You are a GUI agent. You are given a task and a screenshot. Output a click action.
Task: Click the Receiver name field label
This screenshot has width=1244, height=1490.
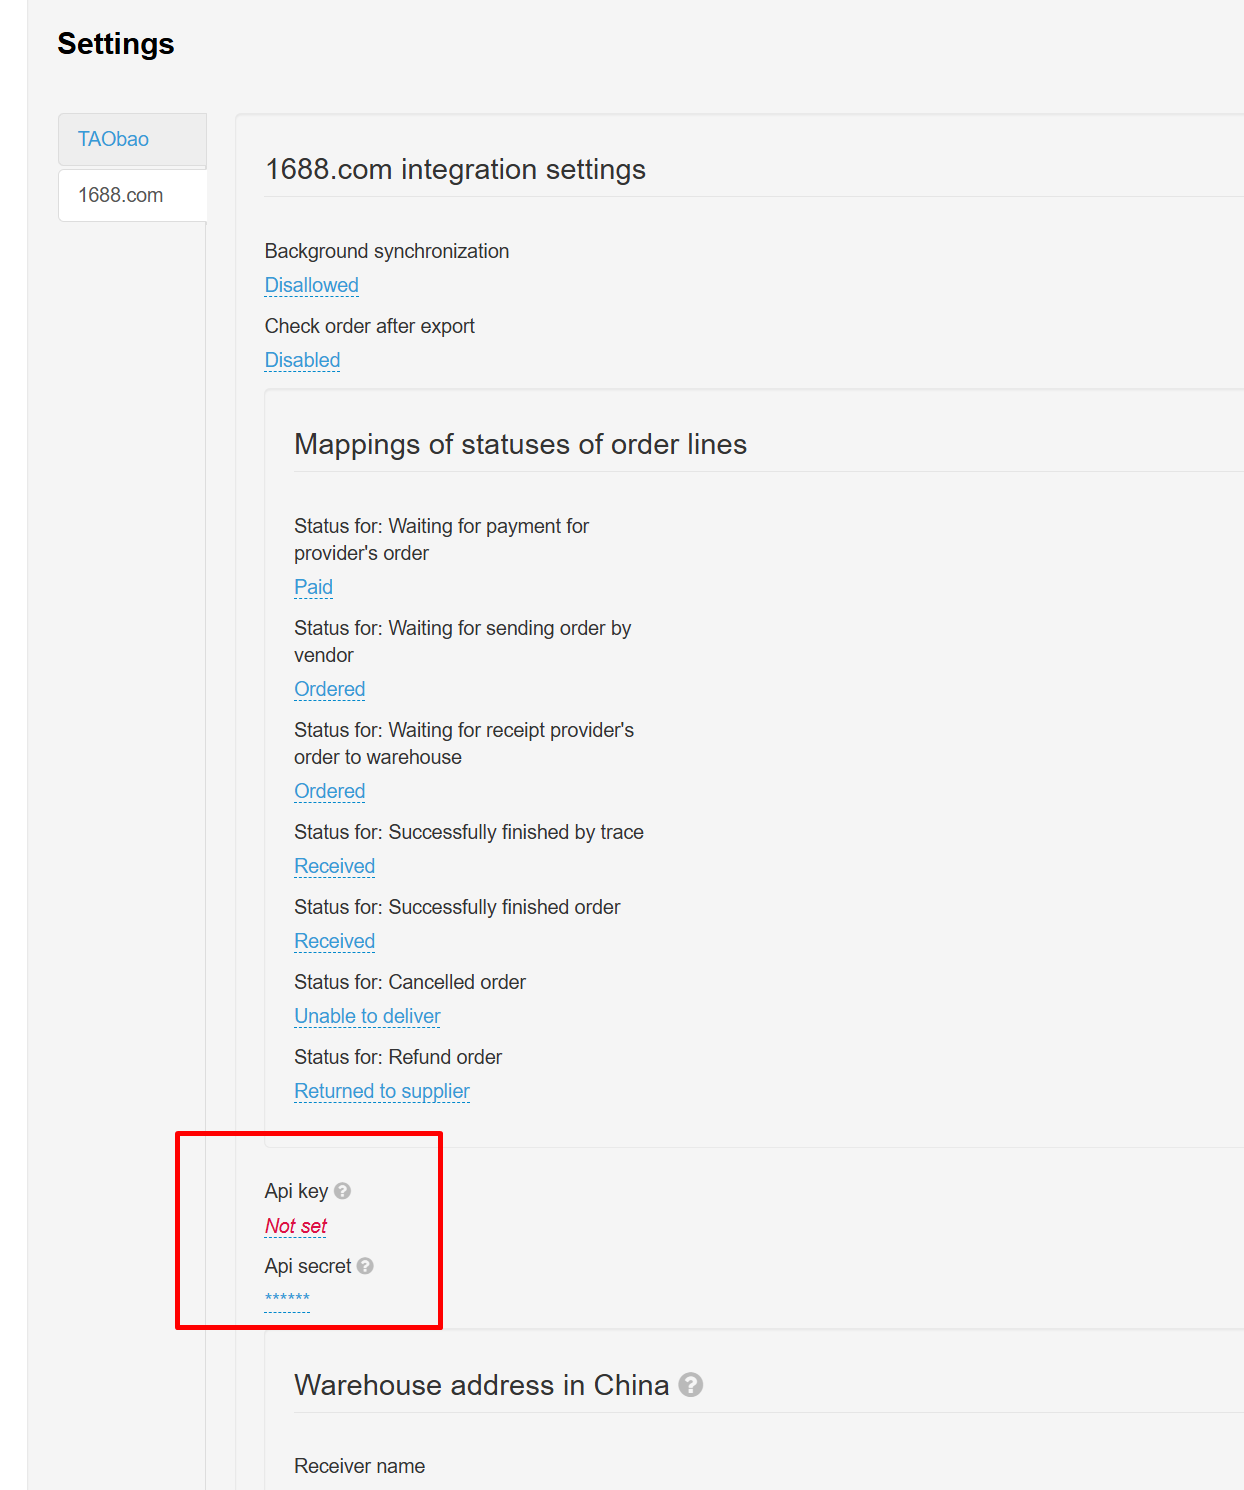pyautogui.click(x=359, y=1466)
